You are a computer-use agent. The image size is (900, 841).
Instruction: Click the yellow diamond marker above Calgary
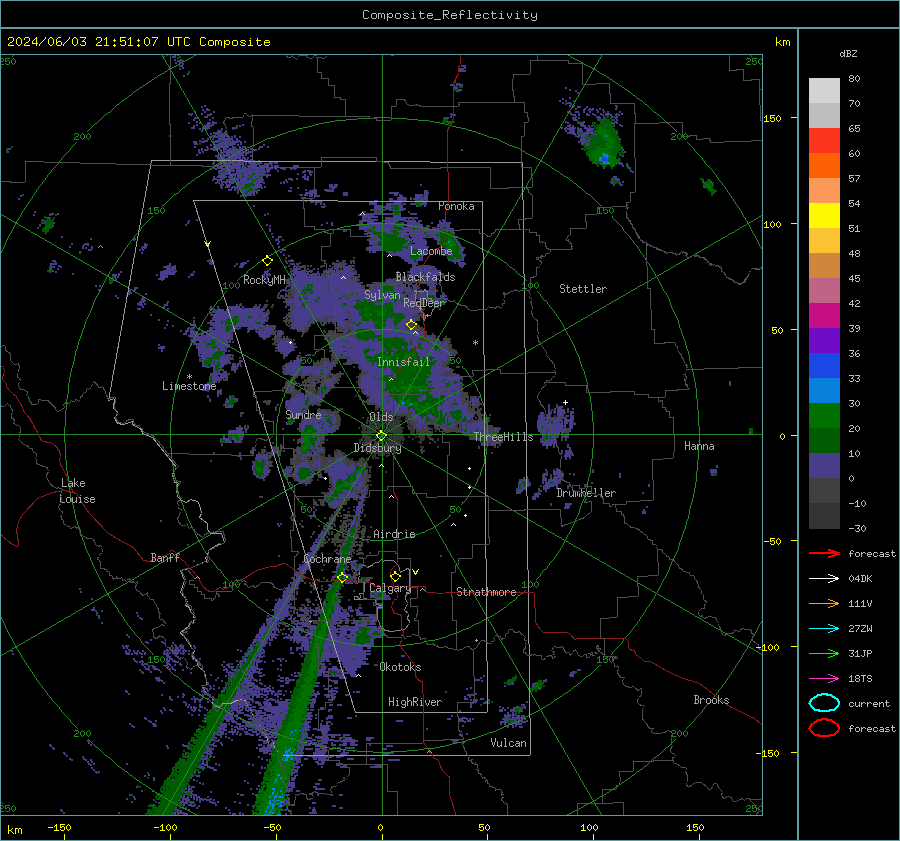pyautogui.click(x=395, y=576)
